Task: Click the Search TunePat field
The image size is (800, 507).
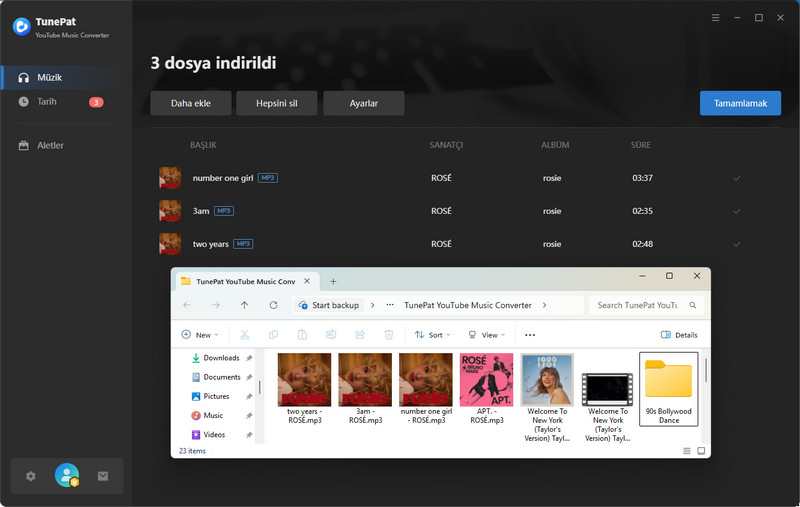Action: (x=646, y=305)
